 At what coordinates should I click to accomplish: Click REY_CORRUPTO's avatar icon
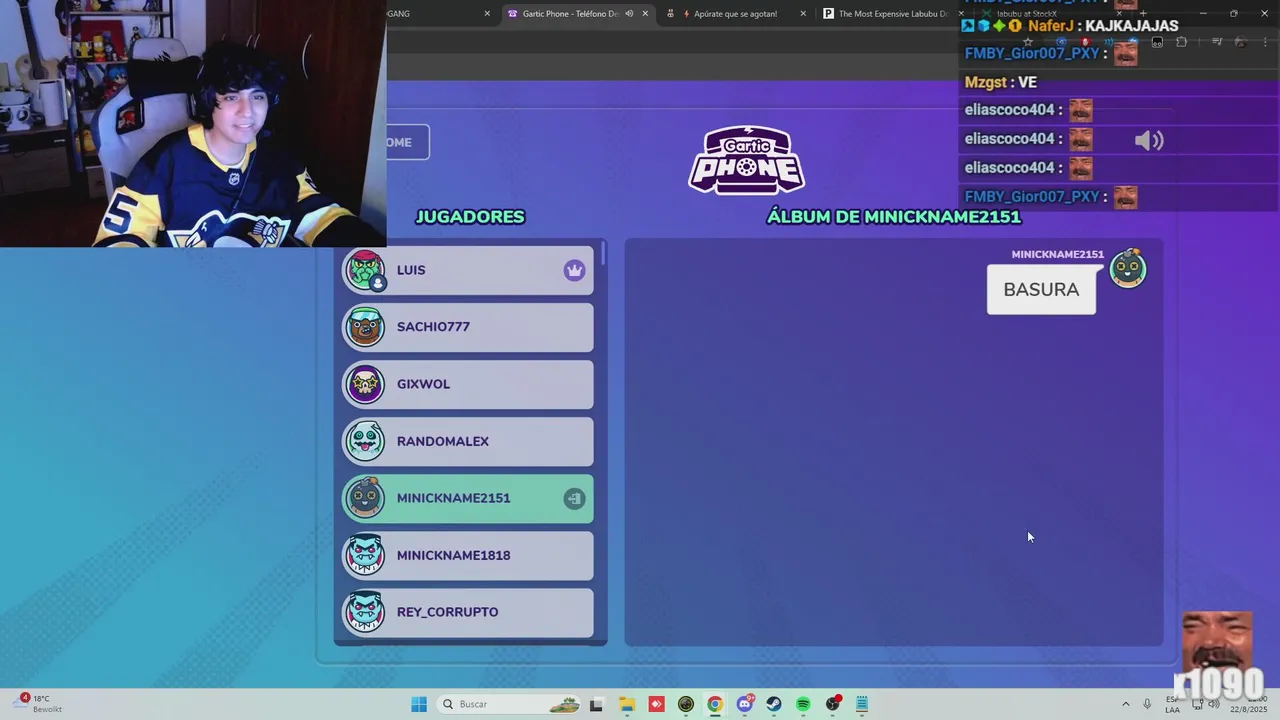(365, 612)
